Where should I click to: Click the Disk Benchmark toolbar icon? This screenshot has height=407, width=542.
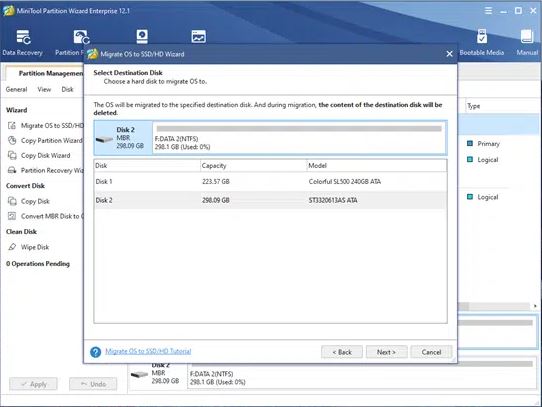[x=142, y=36]
